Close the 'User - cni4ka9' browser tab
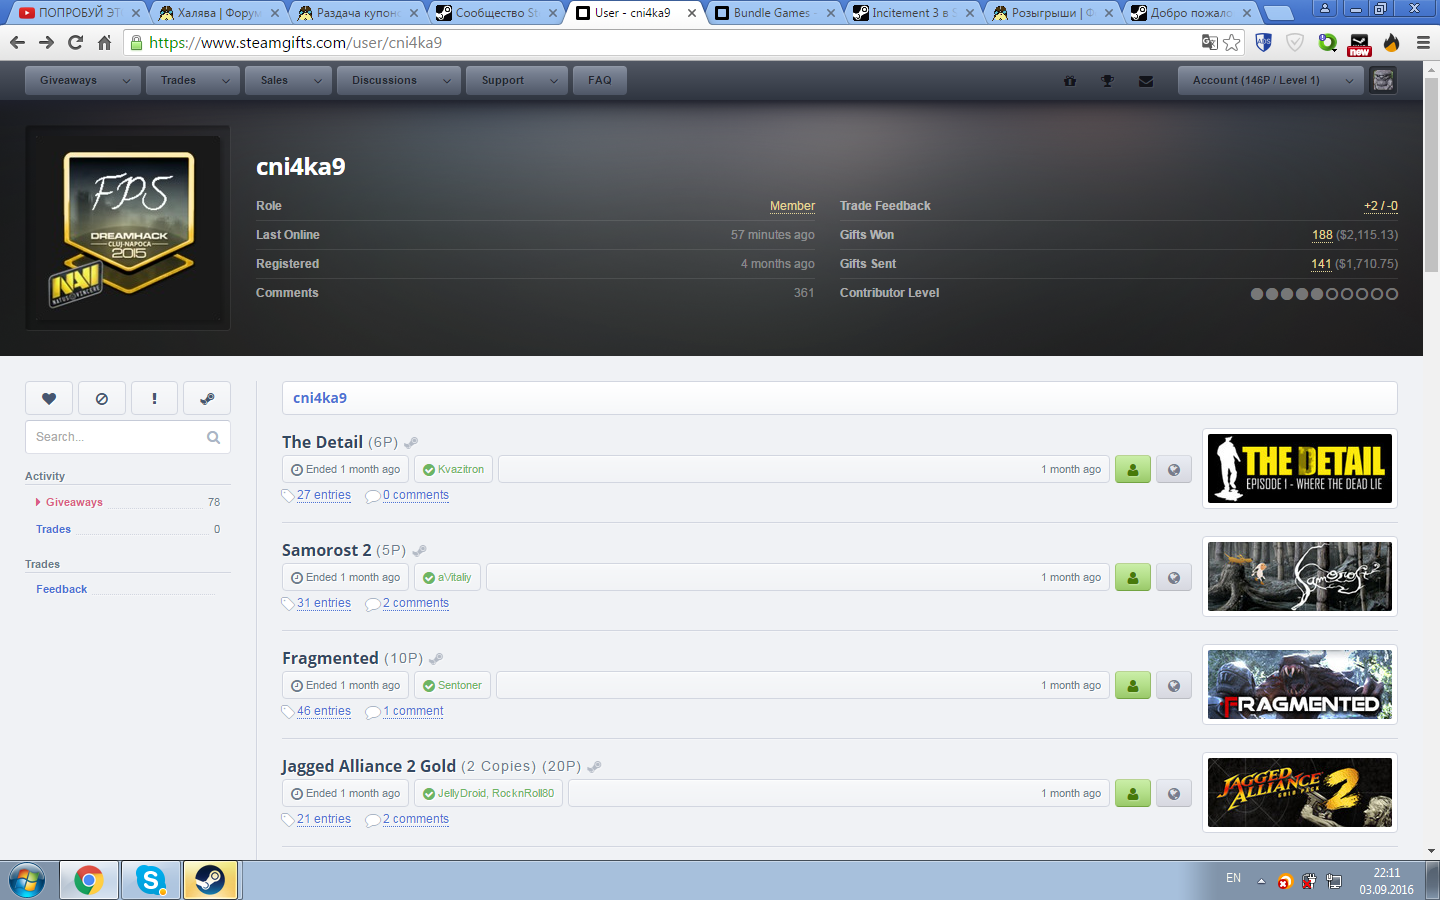This screenshot has width=1440, height=900. (692, 13)
